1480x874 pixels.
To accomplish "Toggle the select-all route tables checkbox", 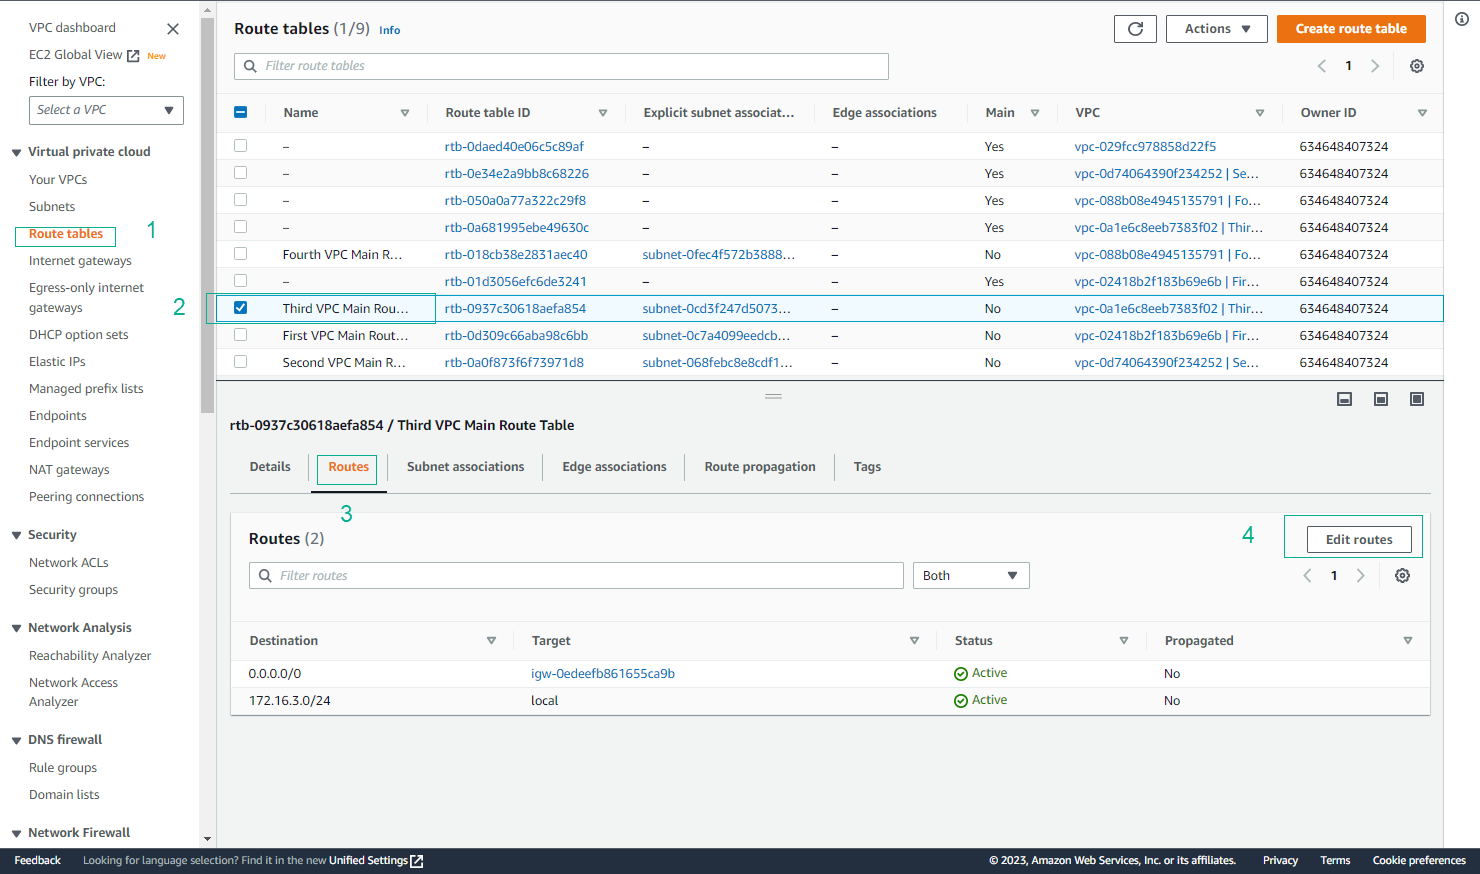I will pos(240,112).
